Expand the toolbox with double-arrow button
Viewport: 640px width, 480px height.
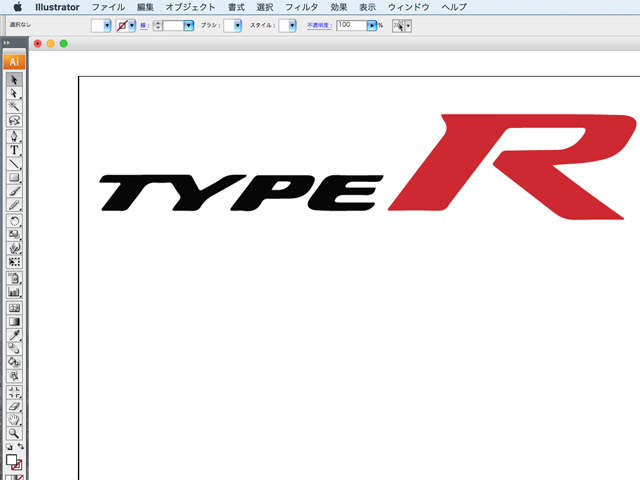(7, 42)
